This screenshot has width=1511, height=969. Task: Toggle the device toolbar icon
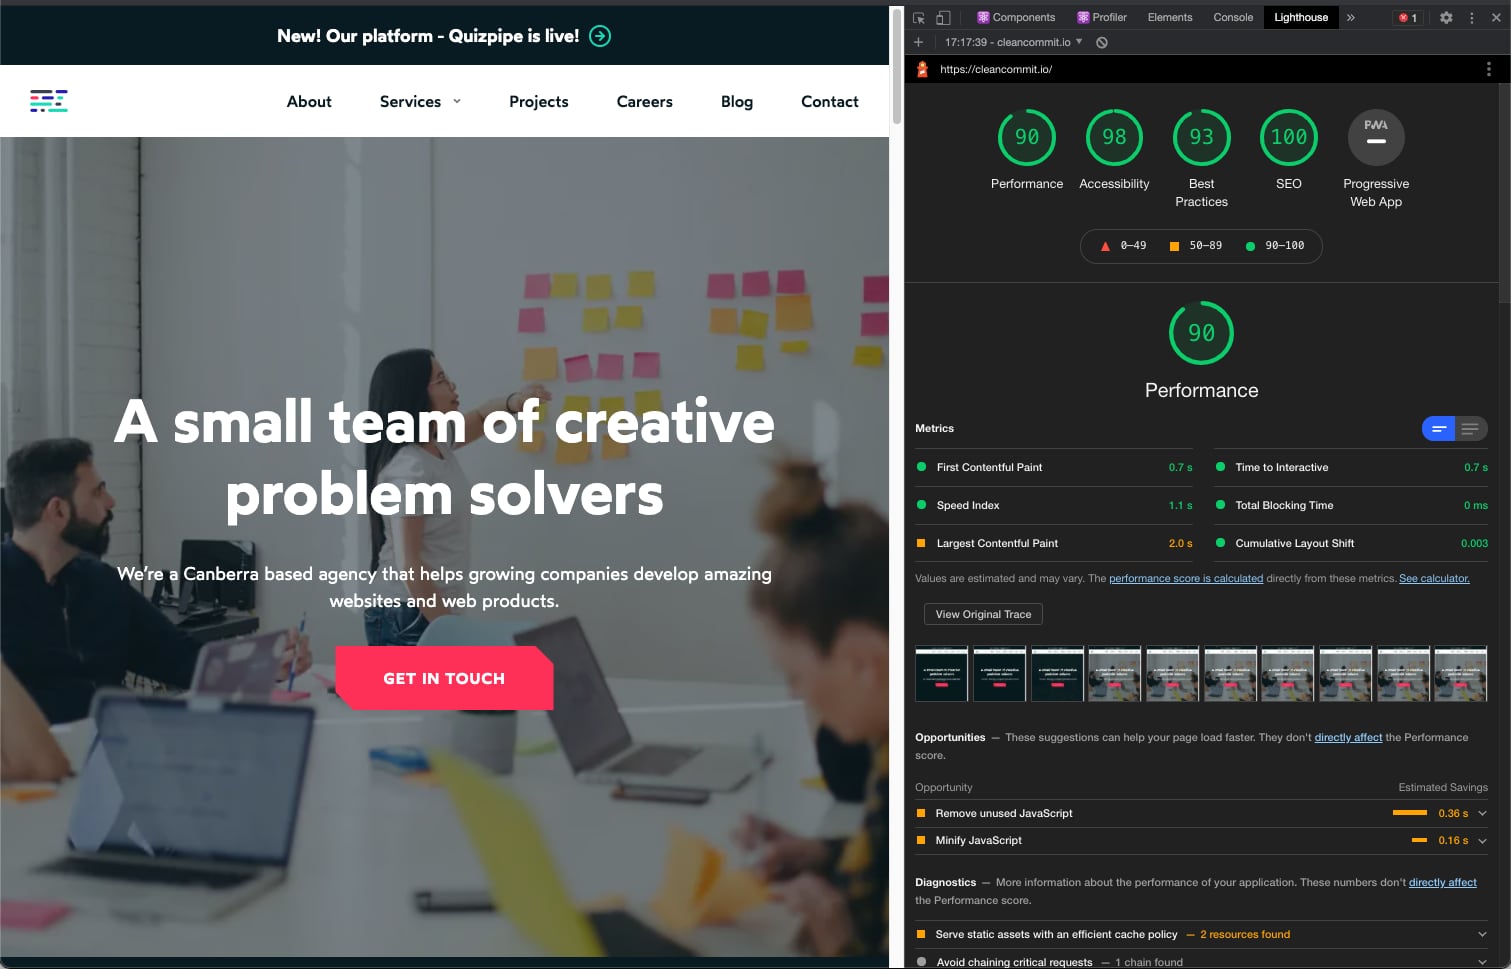click(x=943, y=18)
